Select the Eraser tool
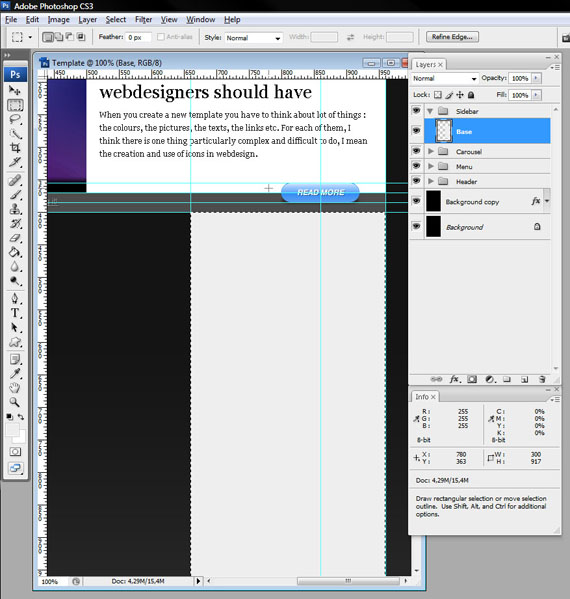The image size is (570, 599). (15, 238)
